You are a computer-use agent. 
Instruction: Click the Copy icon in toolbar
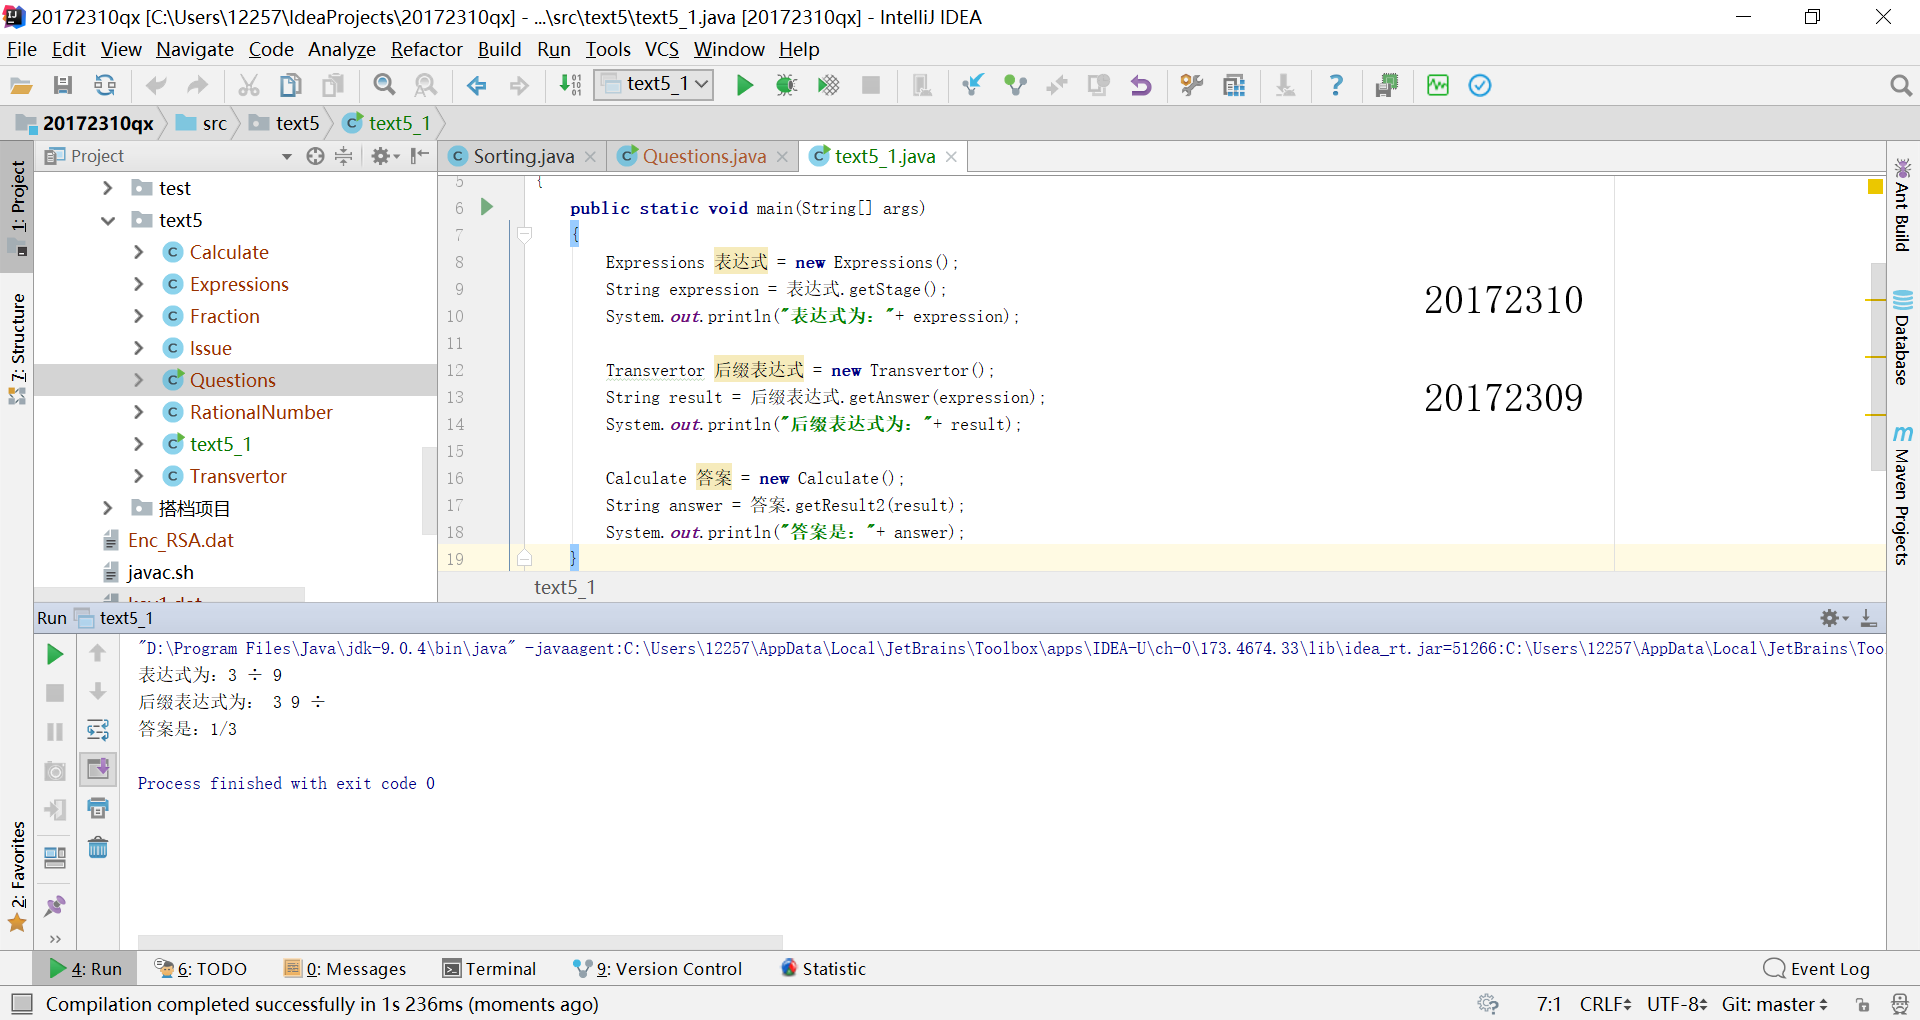291,86
